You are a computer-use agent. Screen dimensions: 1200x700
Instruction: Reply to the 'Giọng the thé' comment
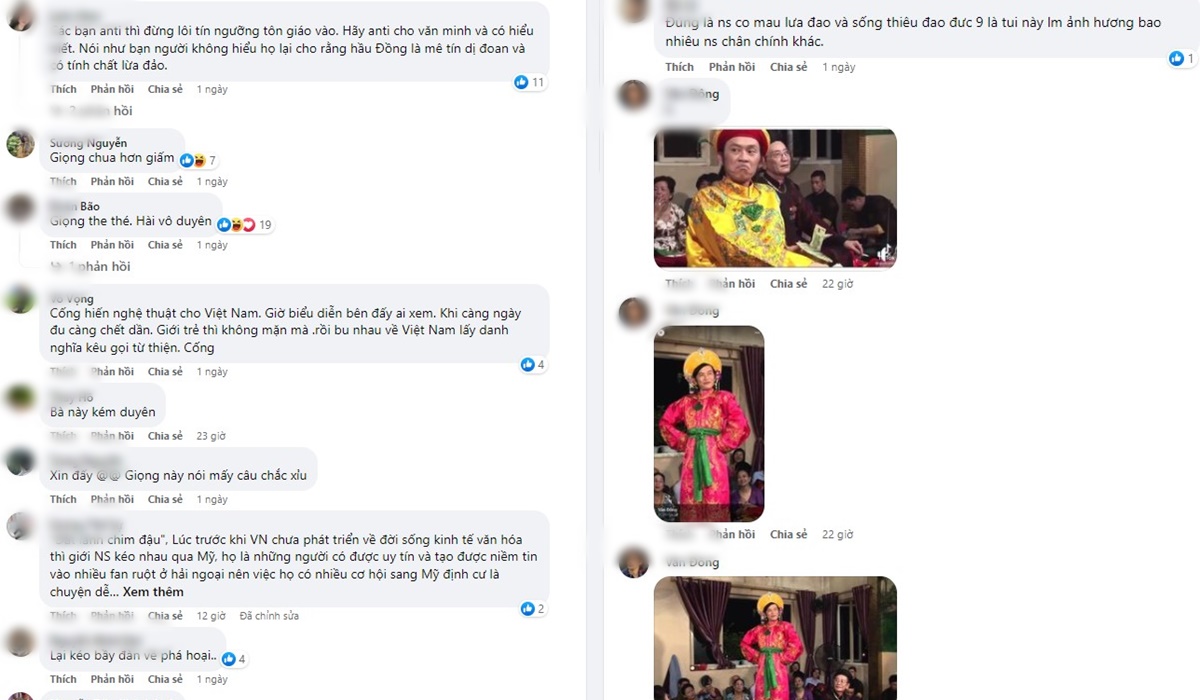pyautogui.click(x=112, y=245)
